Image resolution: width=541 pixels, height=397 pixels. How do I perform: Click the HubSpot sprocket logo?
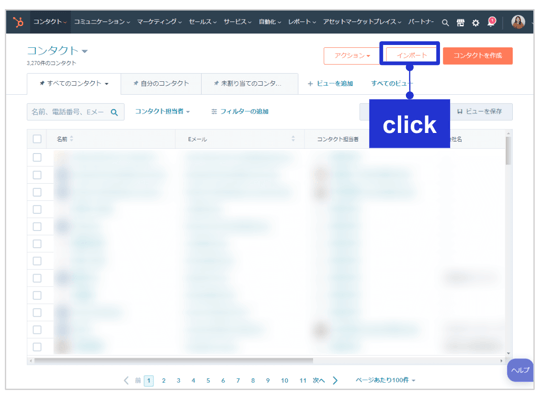pos(18,22)
